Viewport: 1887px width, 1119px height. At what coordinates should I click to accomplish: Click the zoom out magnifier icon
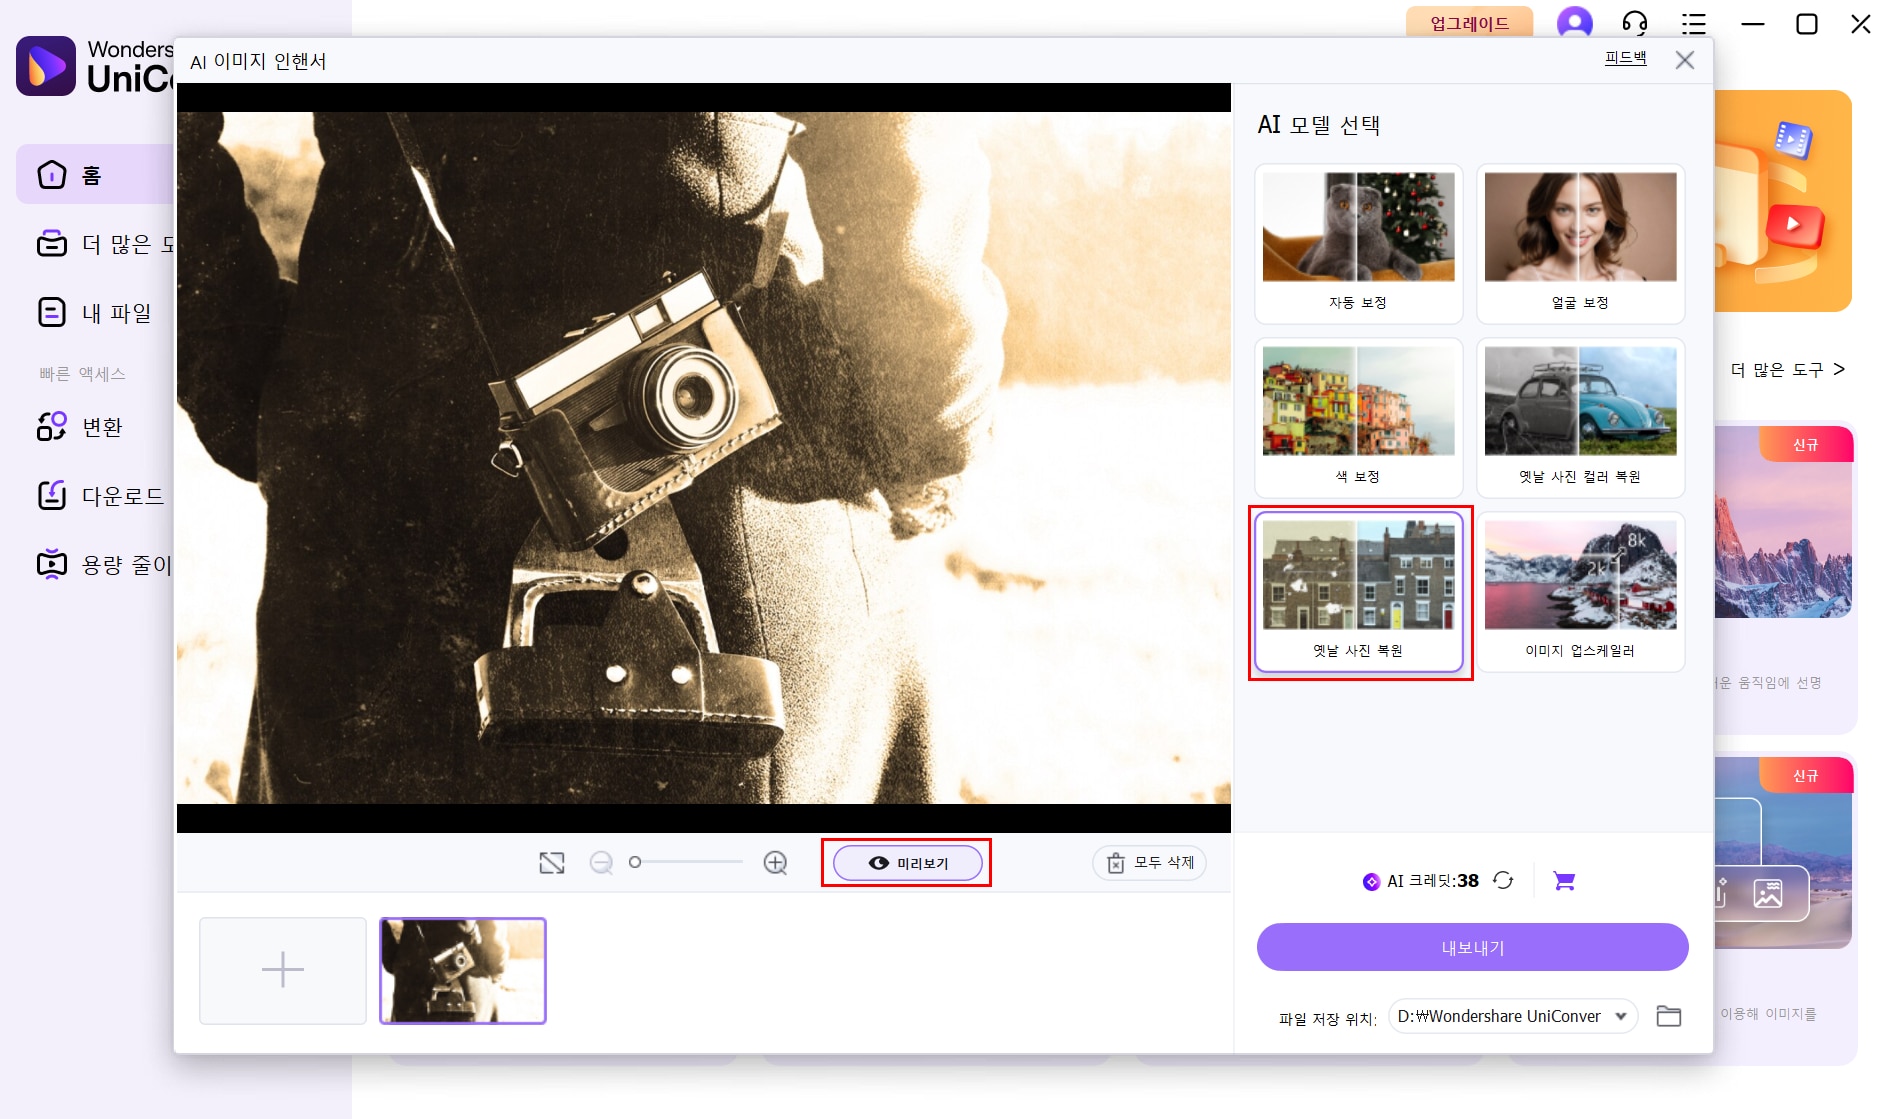[601, 863]
